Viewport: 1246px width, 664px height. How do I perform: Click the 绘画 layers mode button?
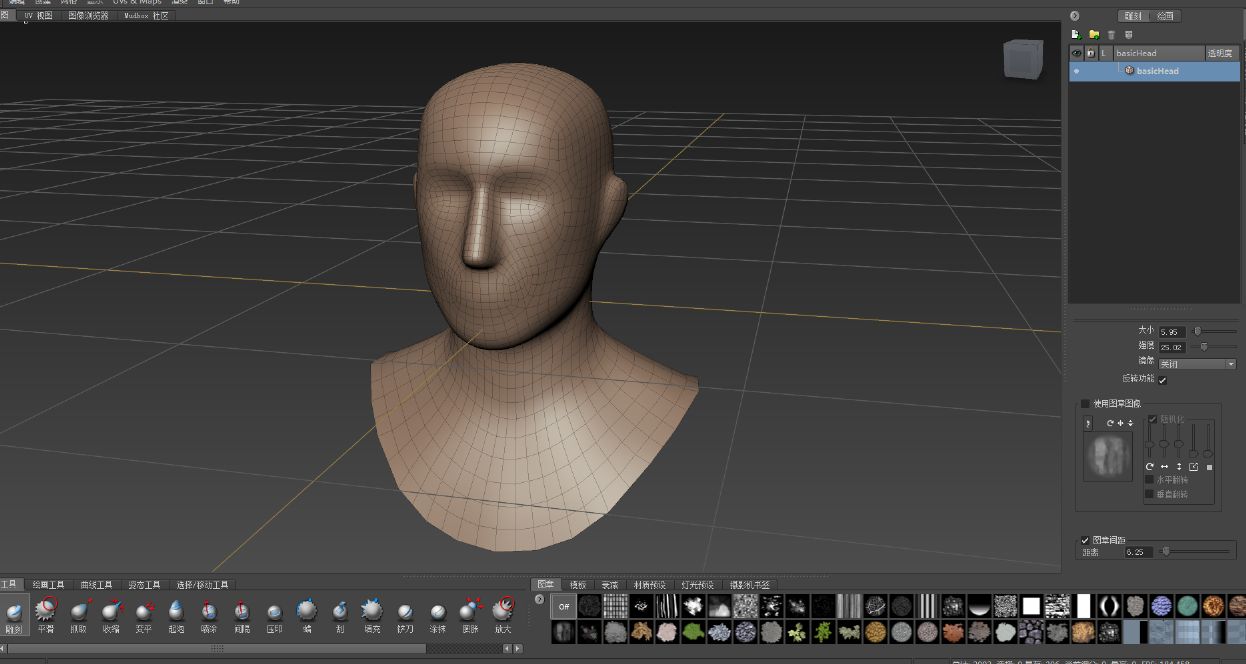pyautogui.click(x=1165, y=16)
